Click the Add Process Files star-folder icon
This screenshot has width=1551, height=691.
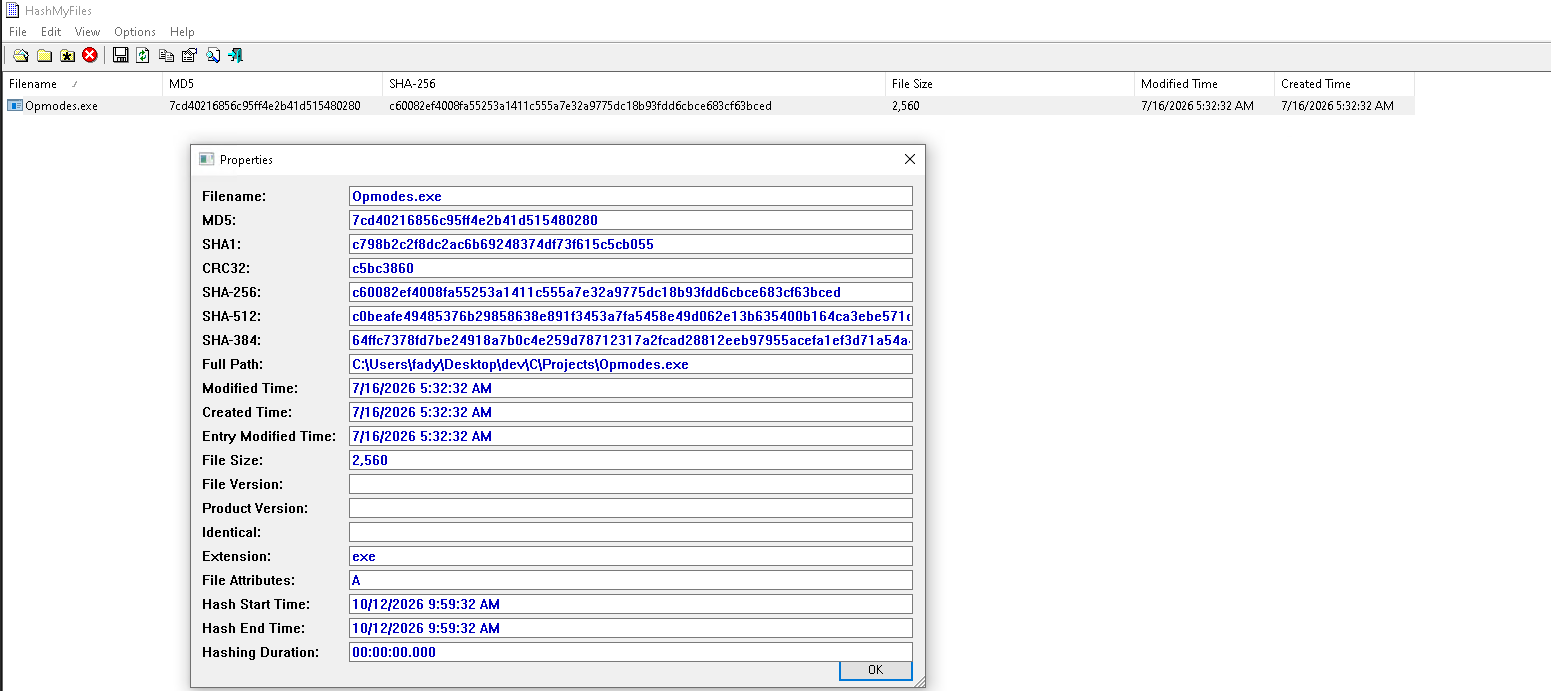[67, 55]
